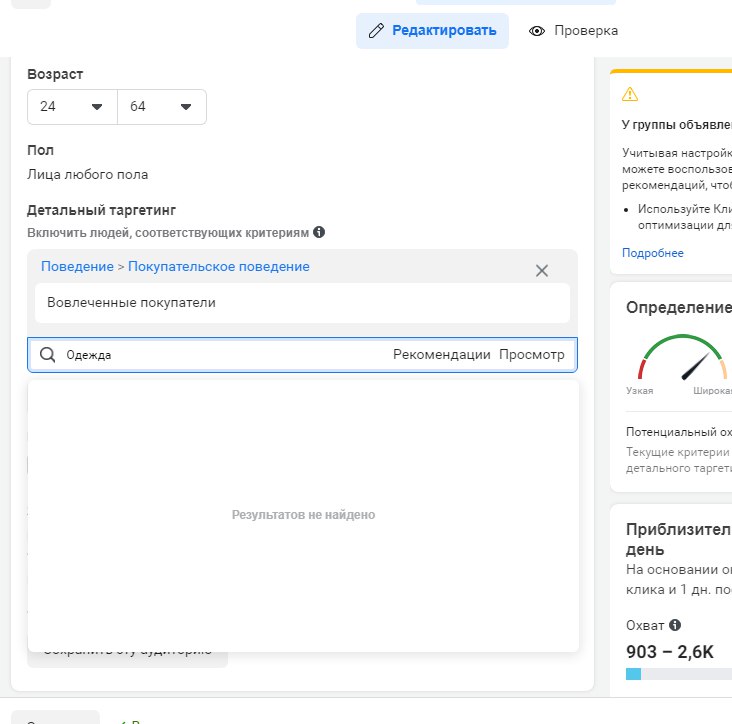The image size is (732, 724).
Task: Open the Покупательское поведение link
Action: (x=218, y=266)
